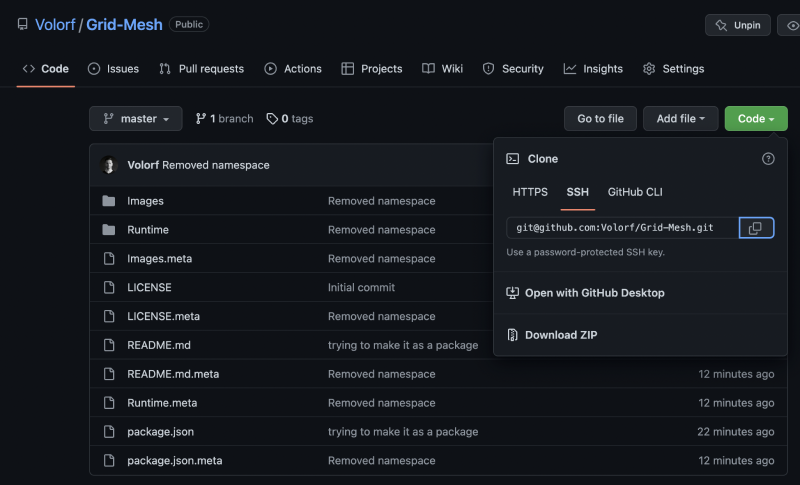Click the Runtime folder icon
The height and width of the screenshot is (485, 800).
point(109,230)
